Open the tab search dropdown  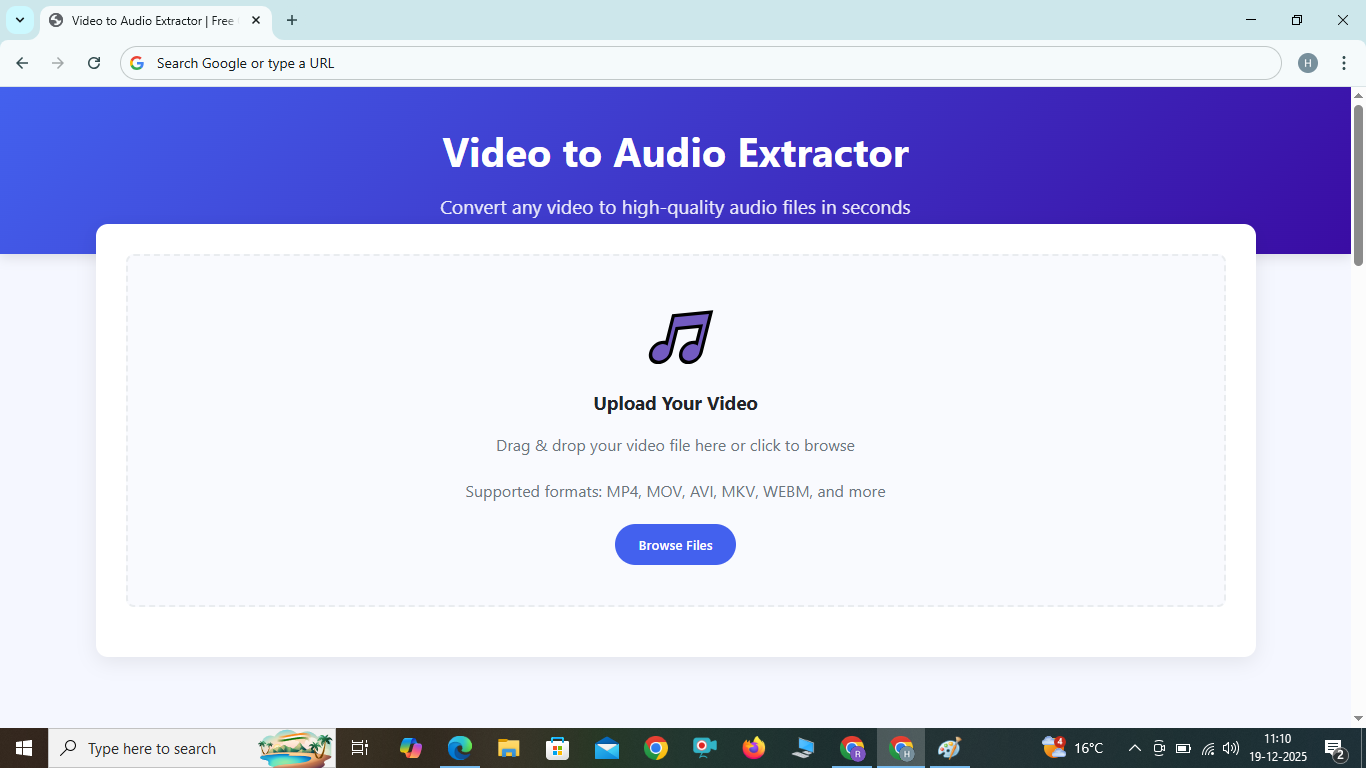click(x=19, y=20)
